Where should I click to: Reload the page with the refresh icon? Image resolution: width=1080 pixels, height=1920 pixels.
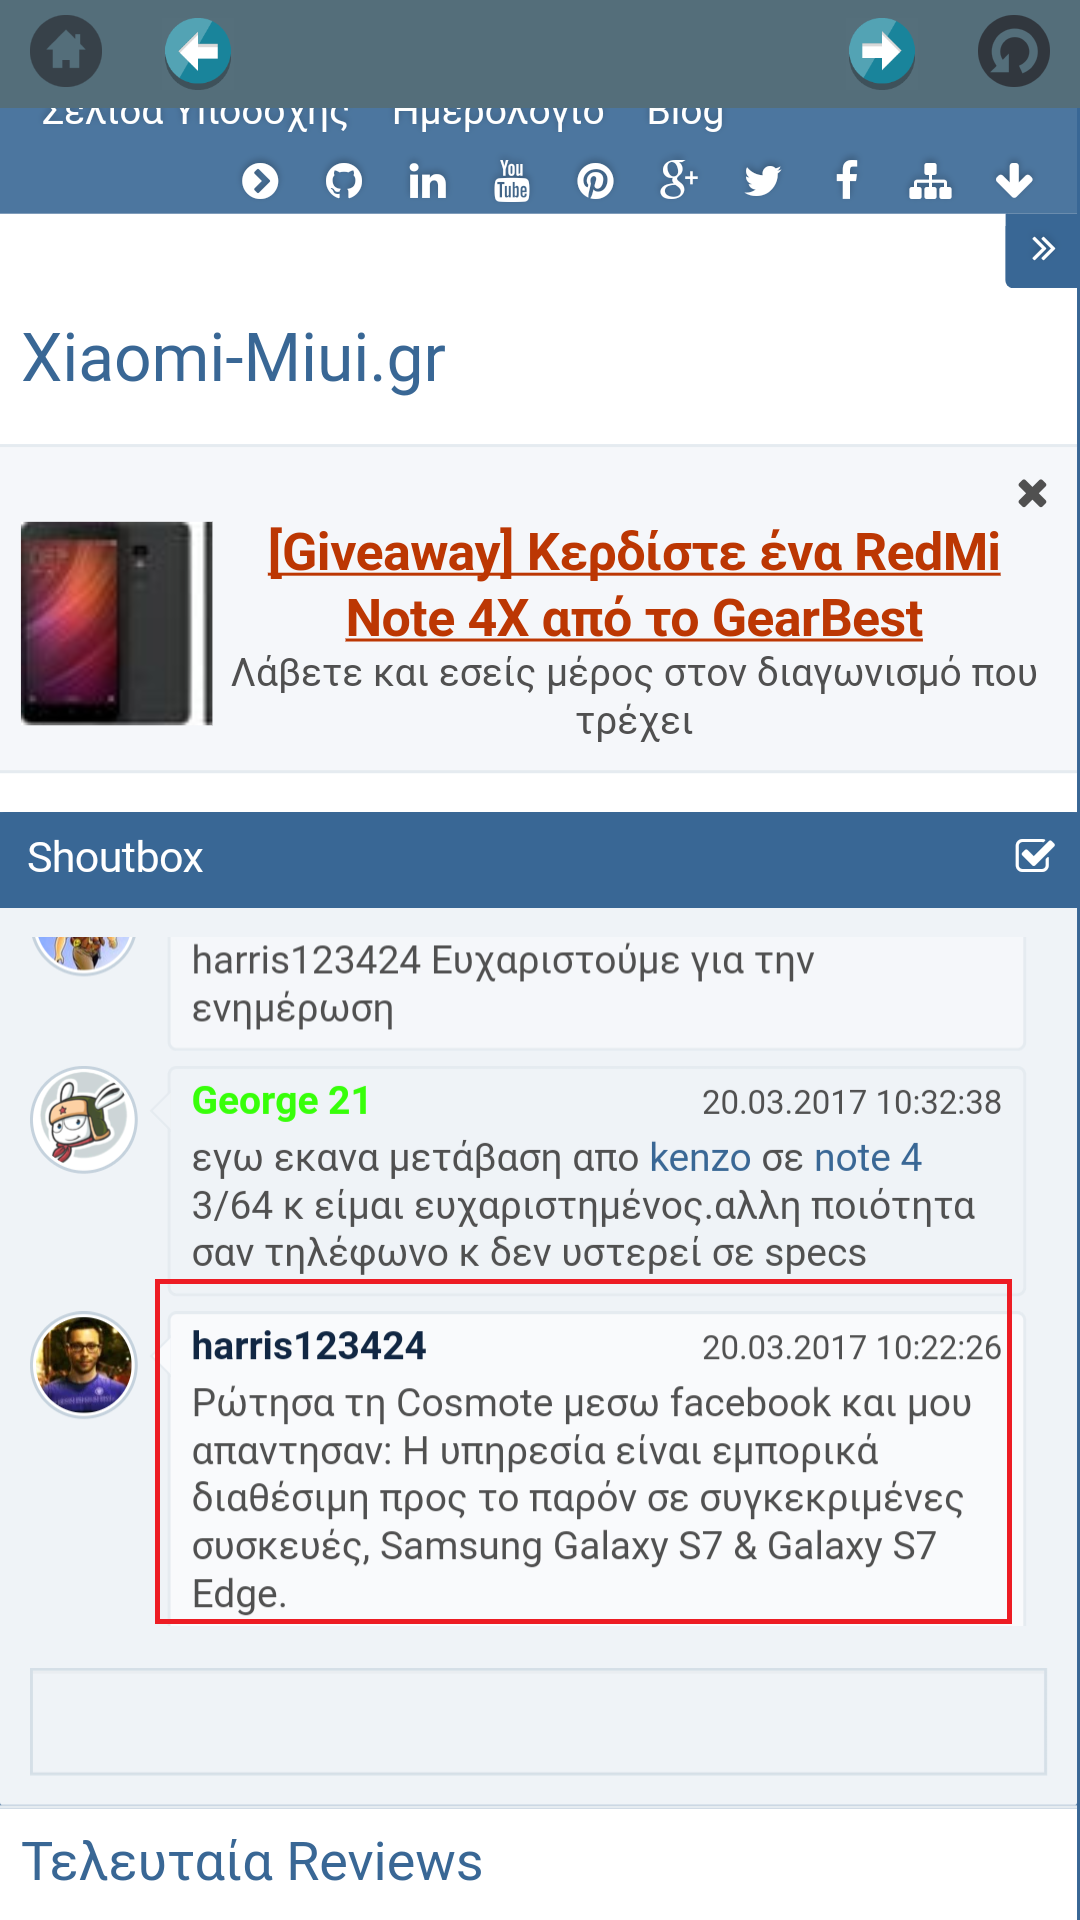tap(1014, 51)
